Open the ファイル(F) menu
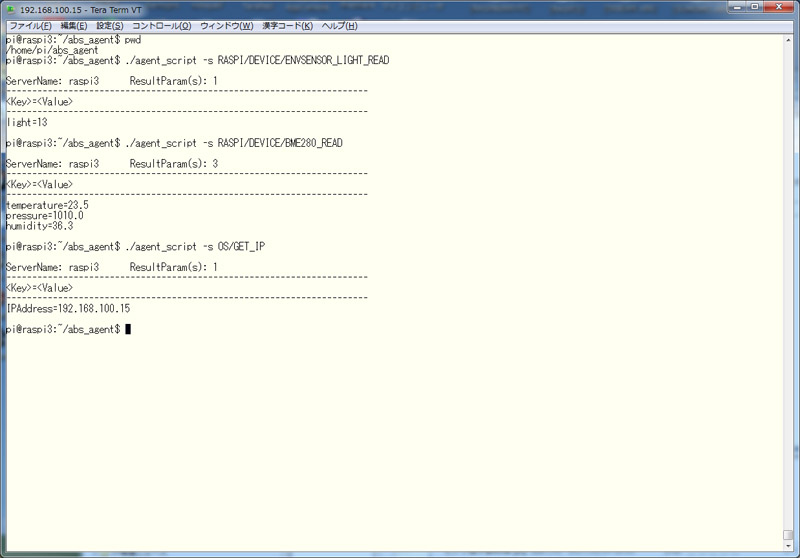800x558 pixels. [x=31, y=26]
